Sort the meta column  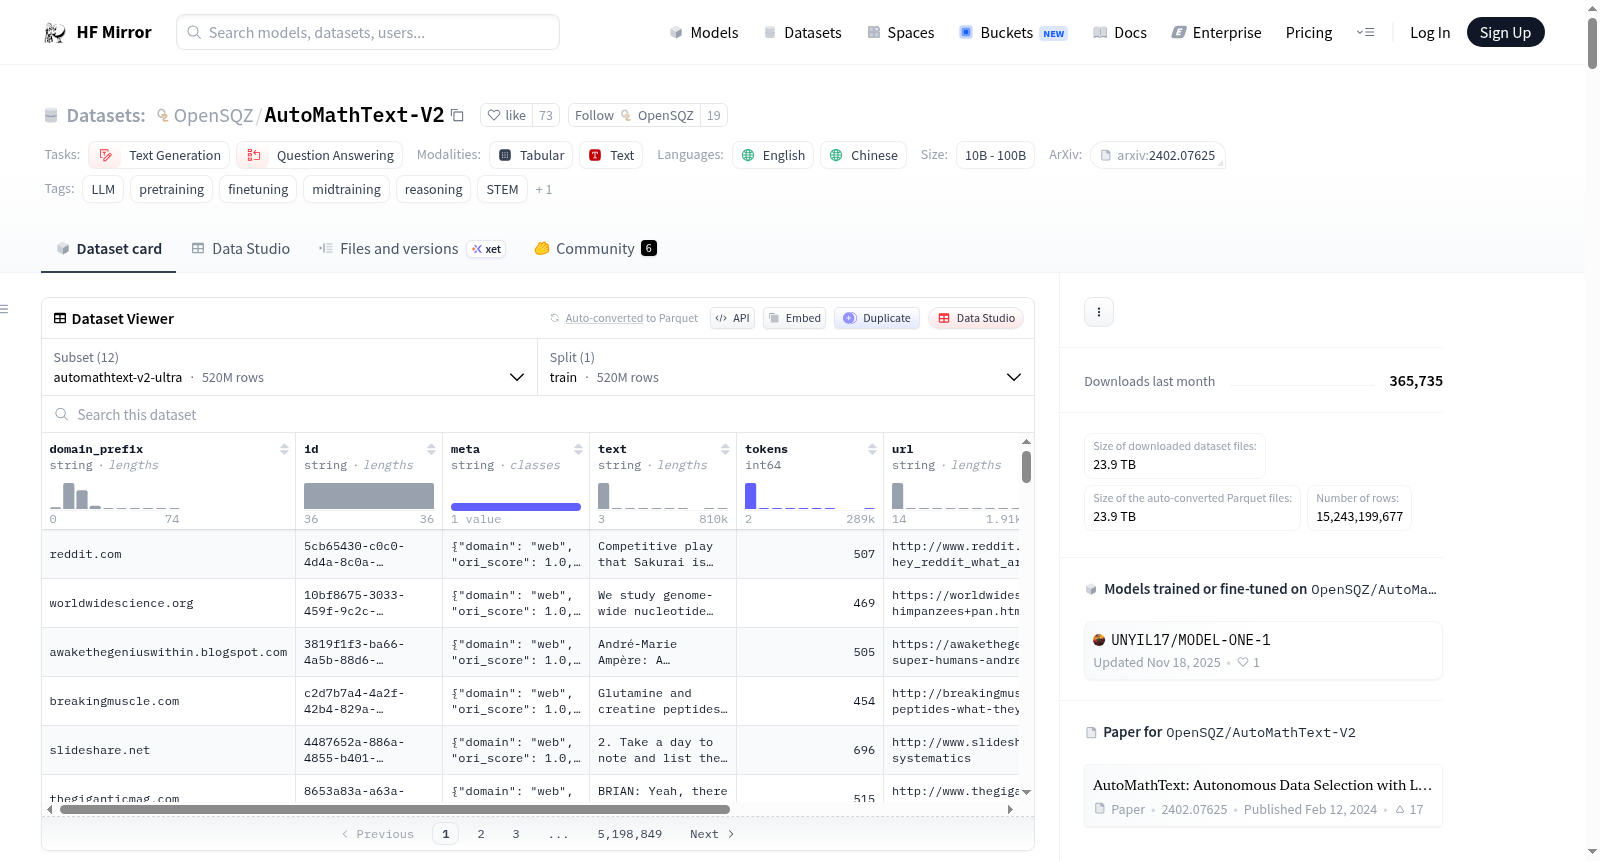pos(578,449)
